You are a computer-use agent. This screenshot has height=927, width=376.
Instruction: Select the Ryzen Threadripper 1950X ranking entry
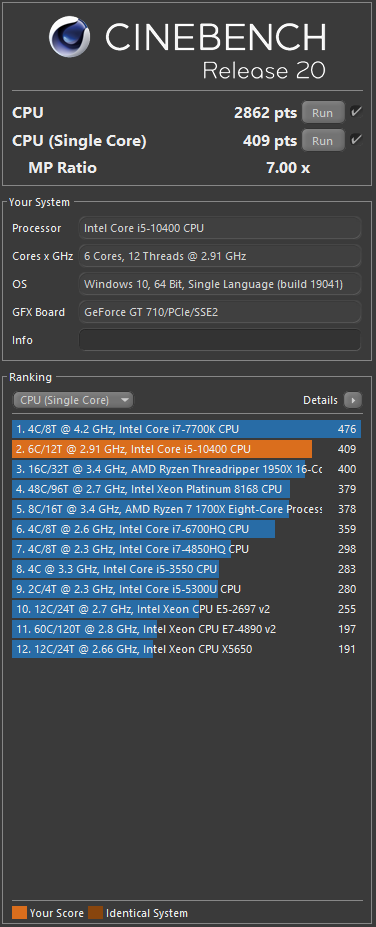(x=186, y=469)
